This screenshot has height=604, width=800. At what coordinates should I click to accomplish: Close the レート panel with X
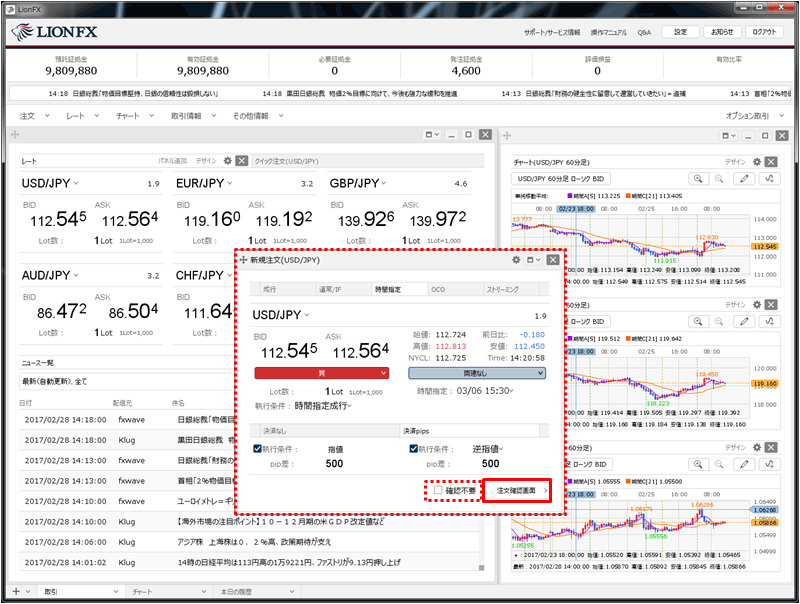point(242,161)
